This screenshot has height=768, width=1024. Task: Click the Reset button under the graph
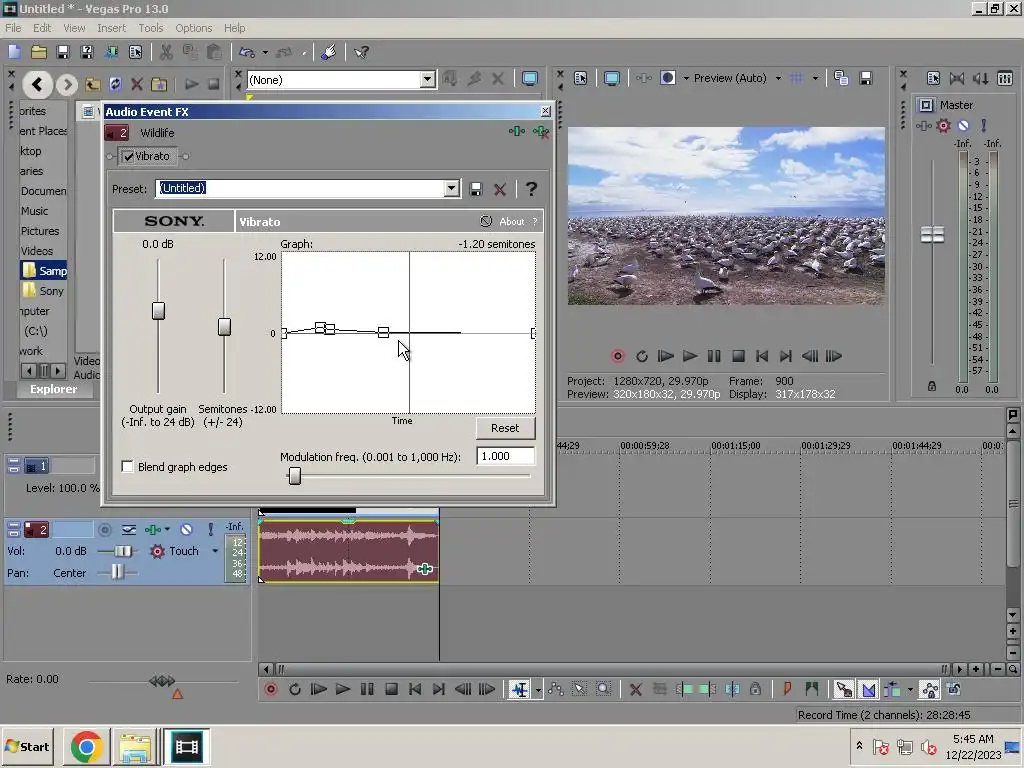(505, 428)
